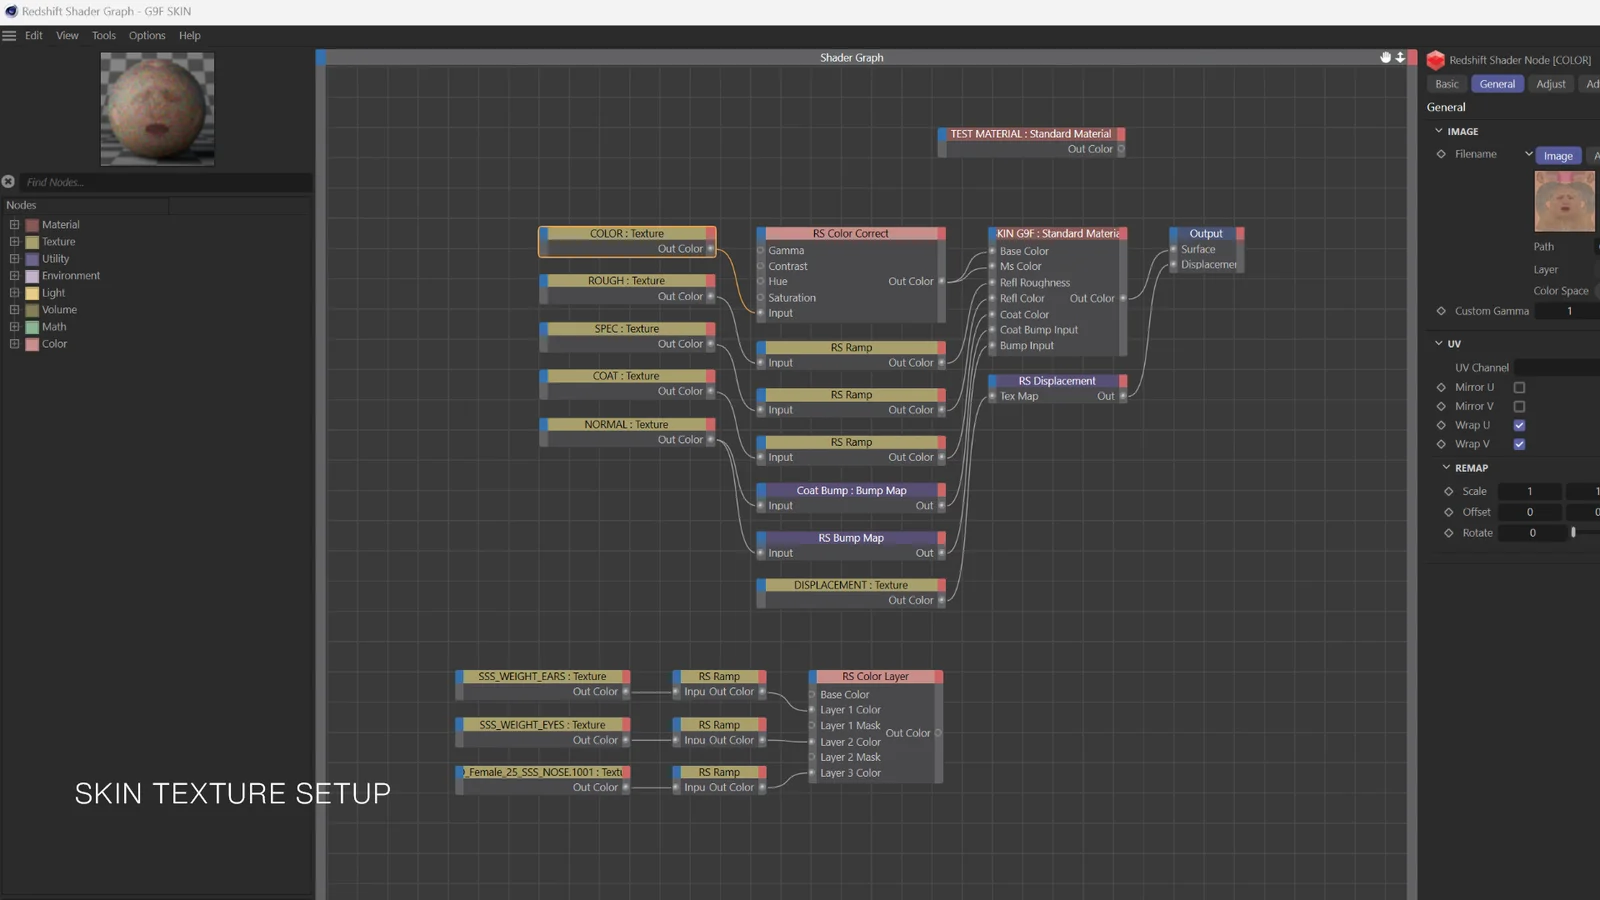Click the Custom Gamma keyframe diamond icon
This screenshot has width=1600, height=900.
(1441, 311)
